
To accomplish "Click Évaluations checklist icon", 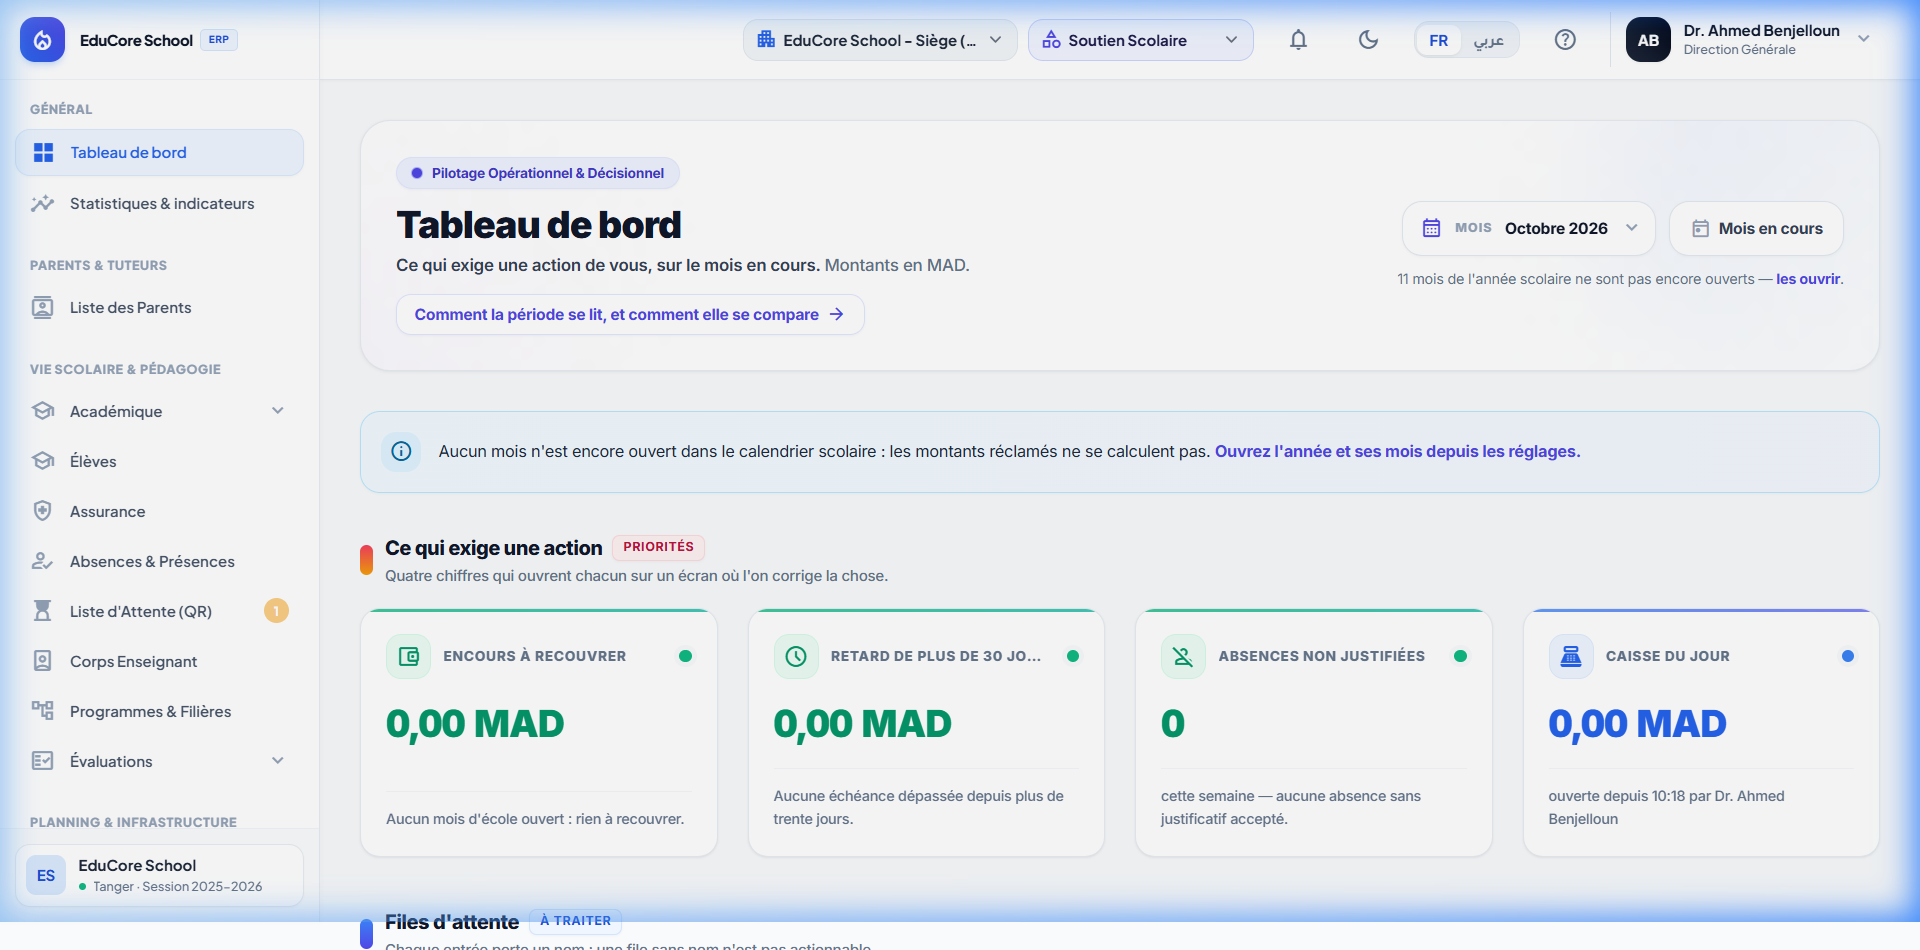I will [42, 761].
